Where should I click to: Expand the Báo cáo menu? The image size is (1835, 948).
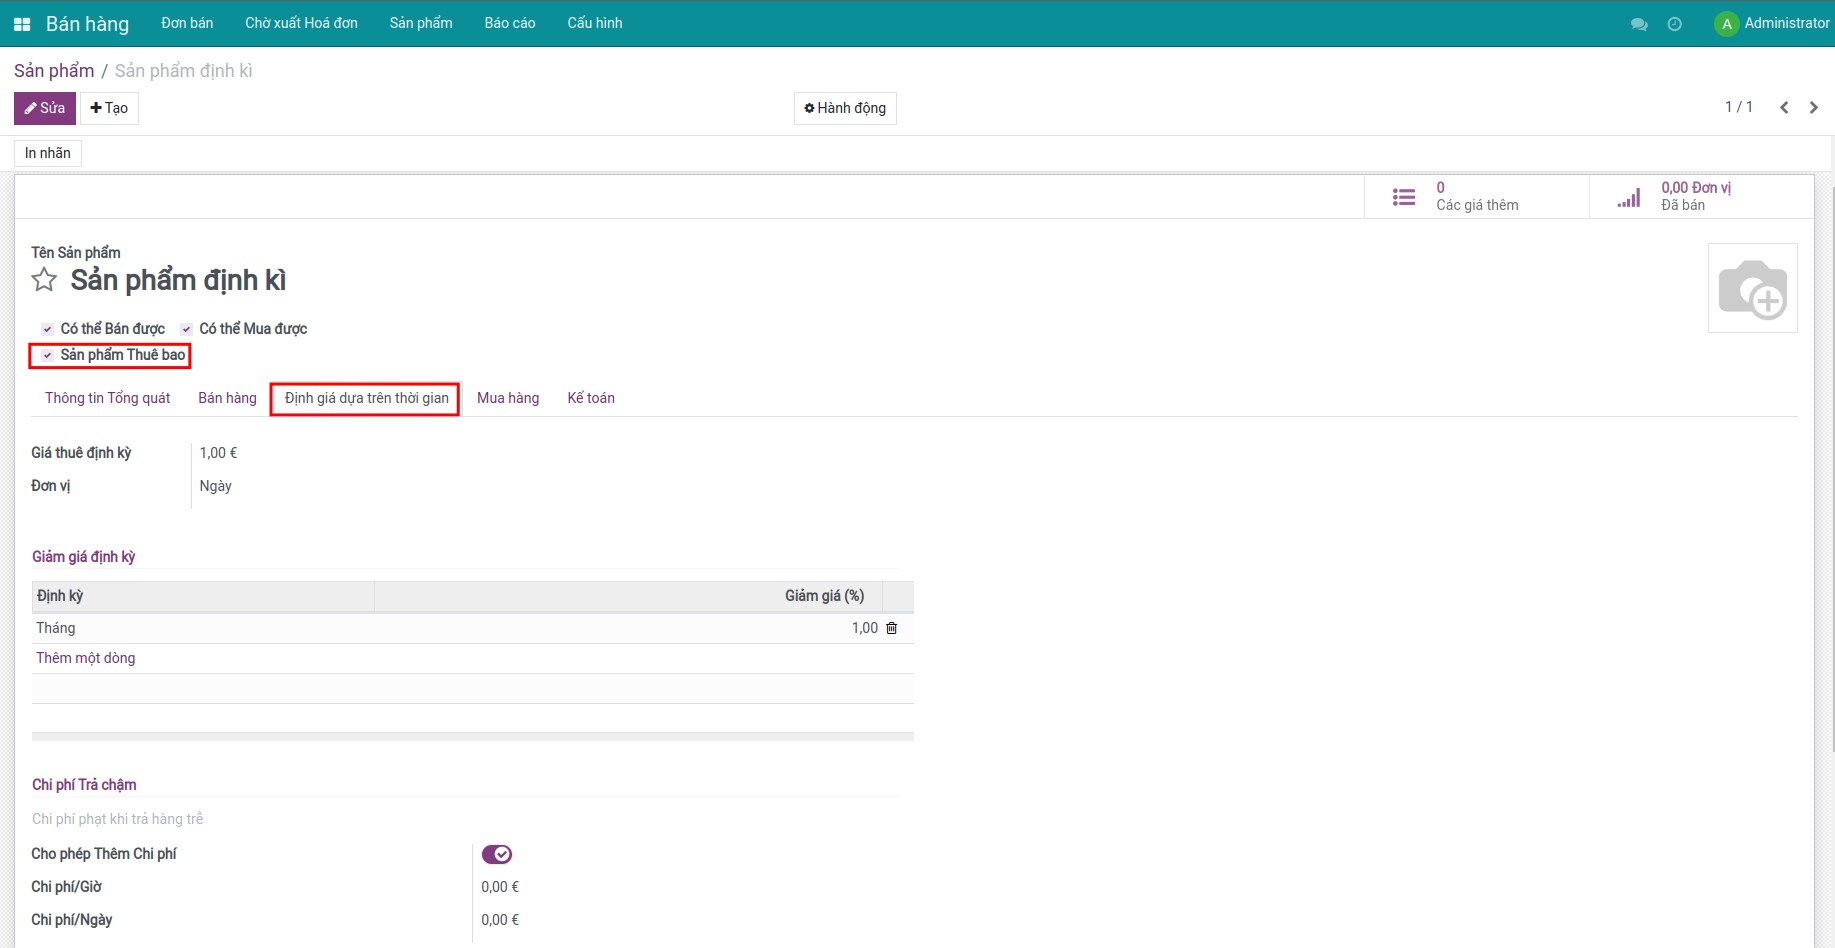510,23
